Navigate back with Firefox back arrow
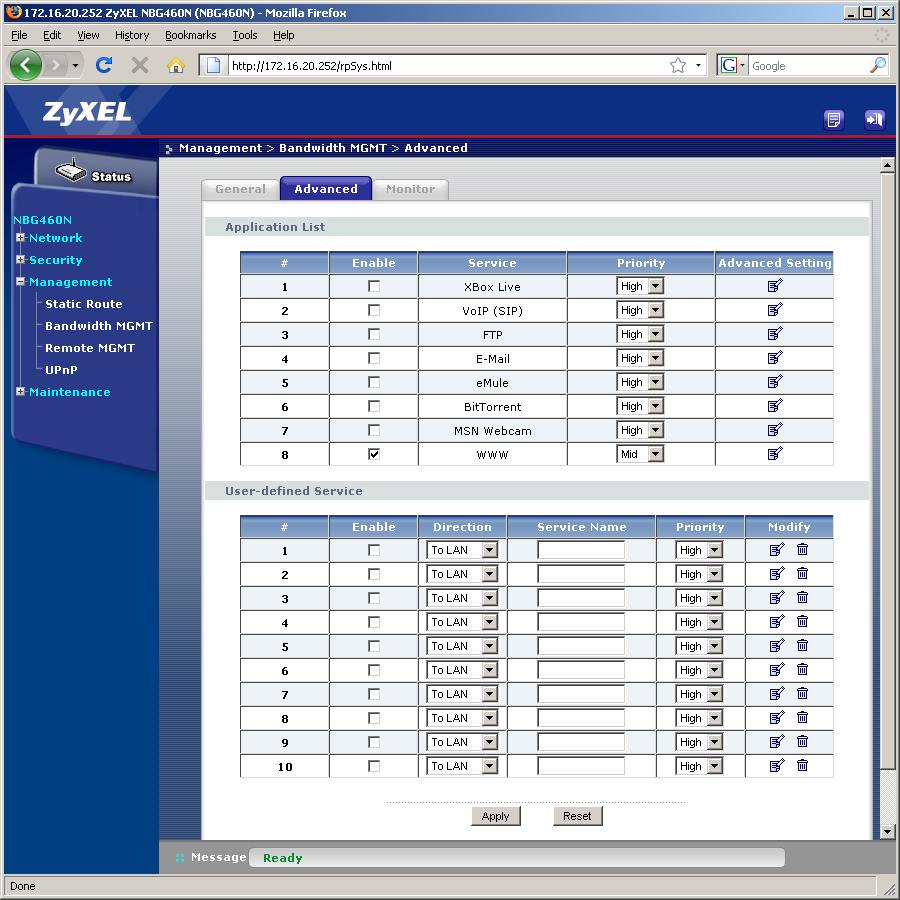The image size is (900, 900). tap(25, 65)
